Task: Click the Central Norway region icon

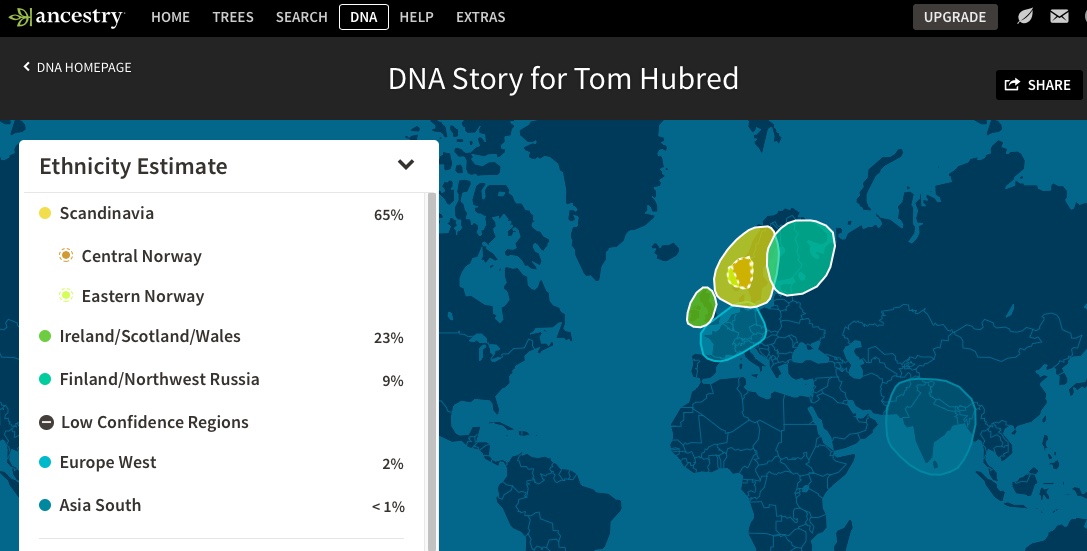Action: tap(66, 256)
